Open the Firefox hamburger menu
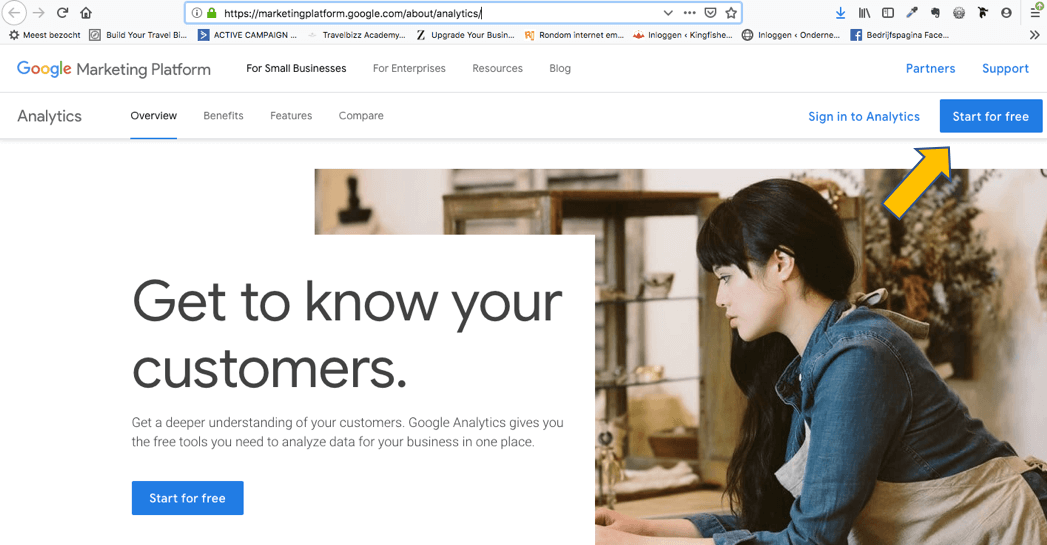 coord(1036,13)
